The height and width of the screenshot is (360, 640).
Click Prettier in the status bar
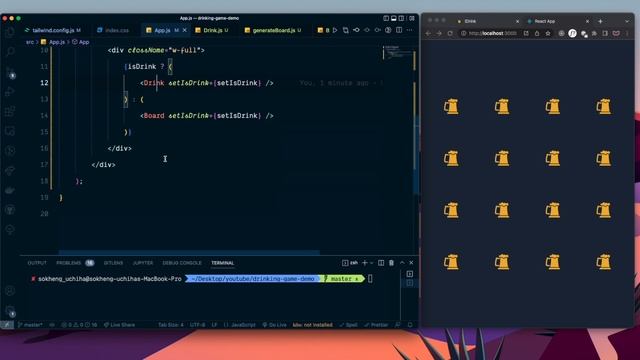pyautogui.click(x=376, y=325)
